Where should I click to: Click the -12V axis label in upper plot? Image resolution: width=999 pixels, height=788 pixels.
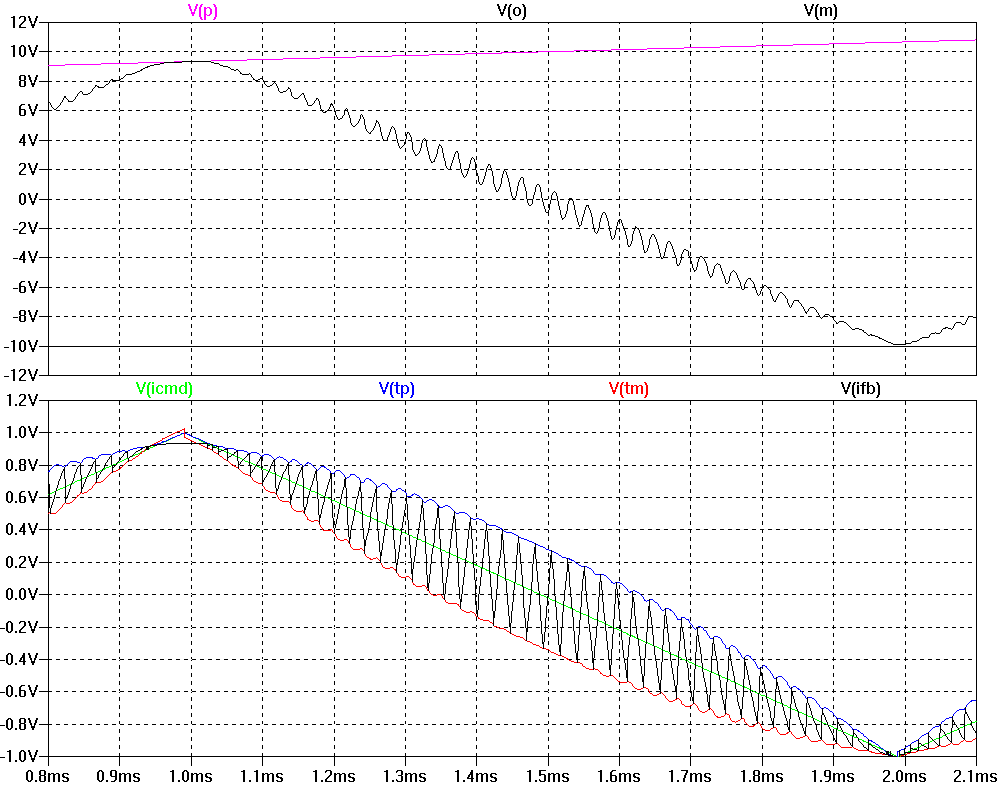(21, 375)
